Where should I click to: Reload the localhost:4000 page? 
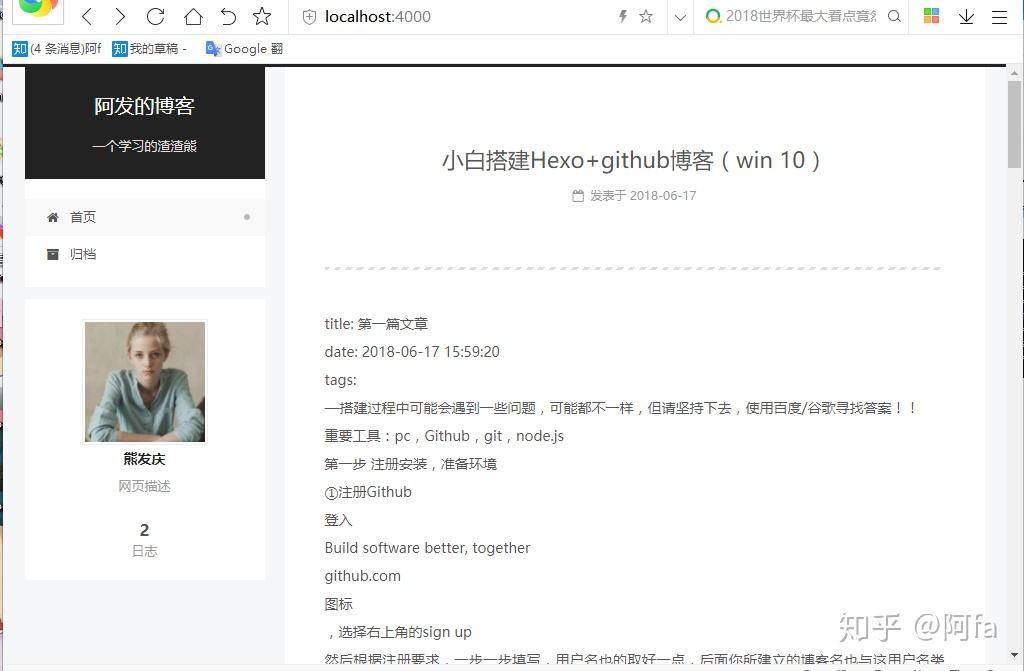coord(153,16)
